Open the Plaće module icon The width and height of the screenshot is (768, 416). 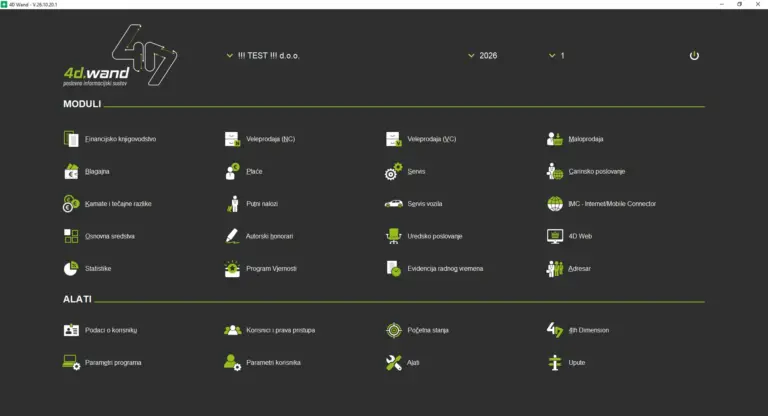point(232,171)
